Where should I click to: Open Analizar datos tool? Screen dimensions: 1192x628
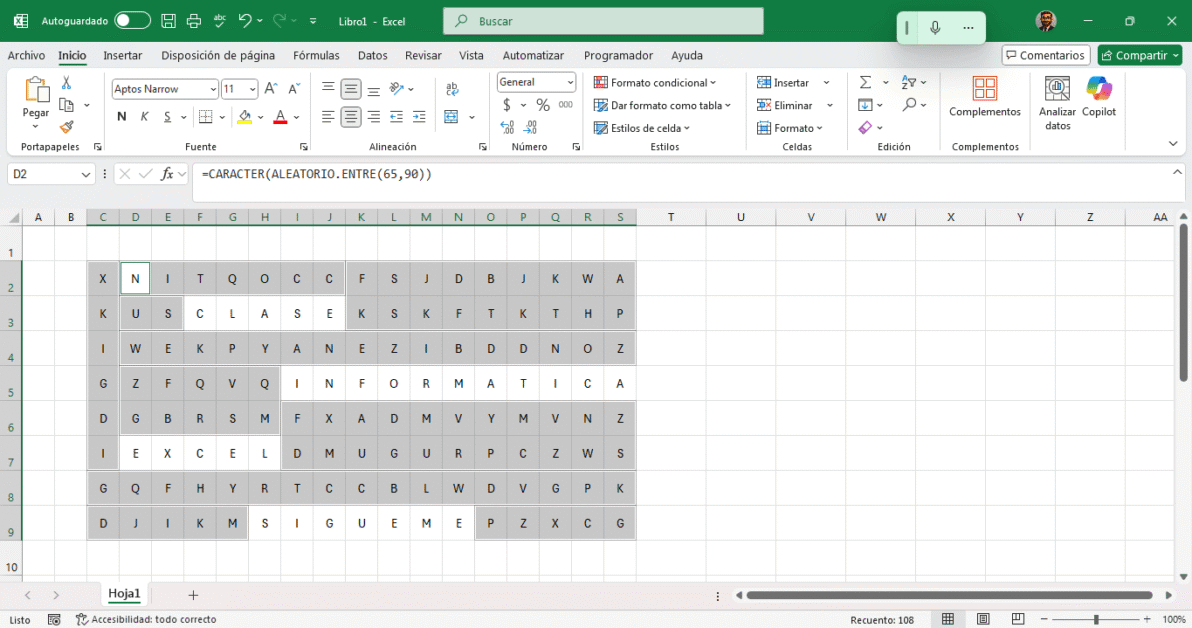click(x=1057, y=90)
